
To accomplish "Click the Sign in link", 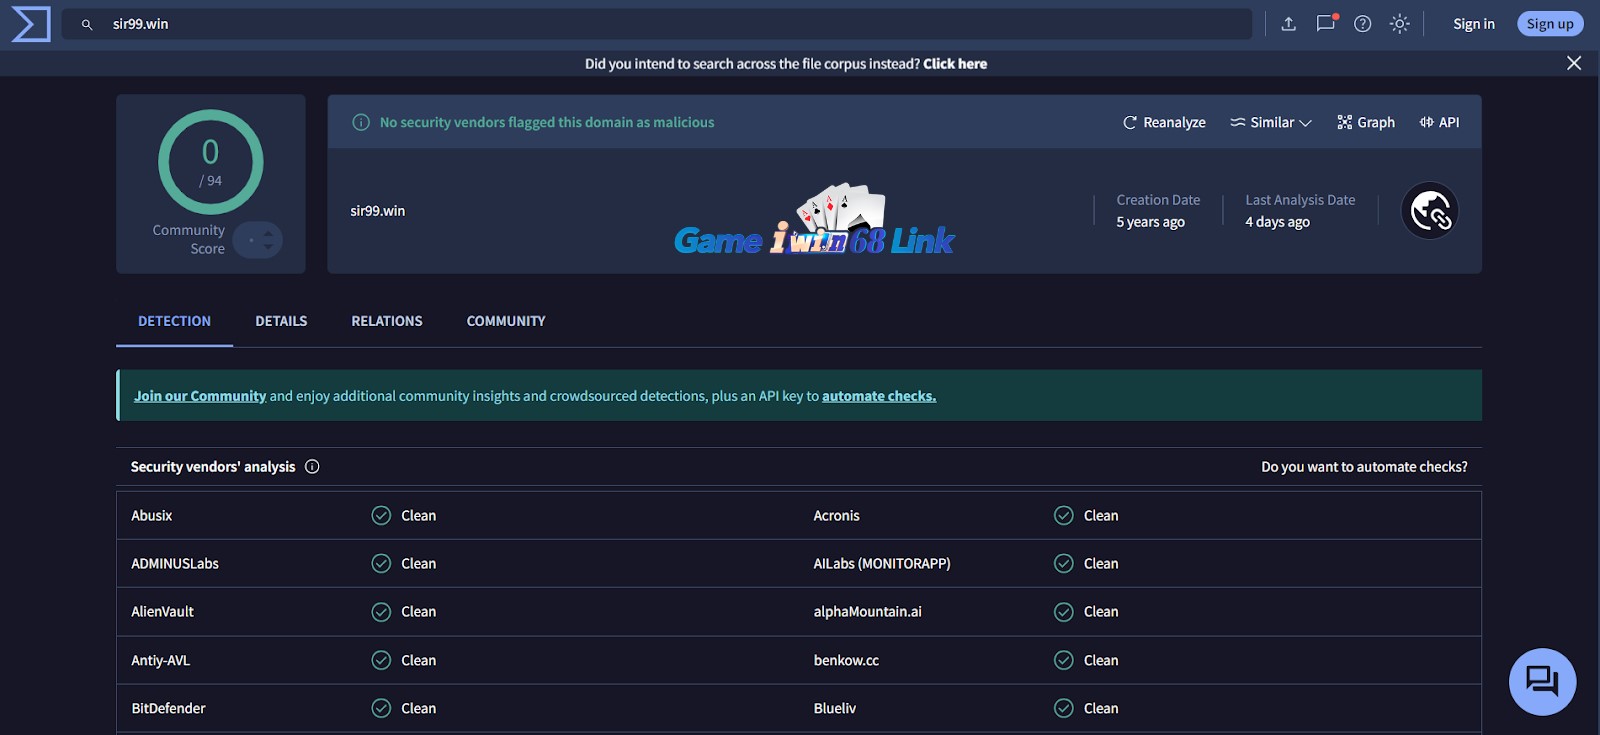I will 1474,24.
